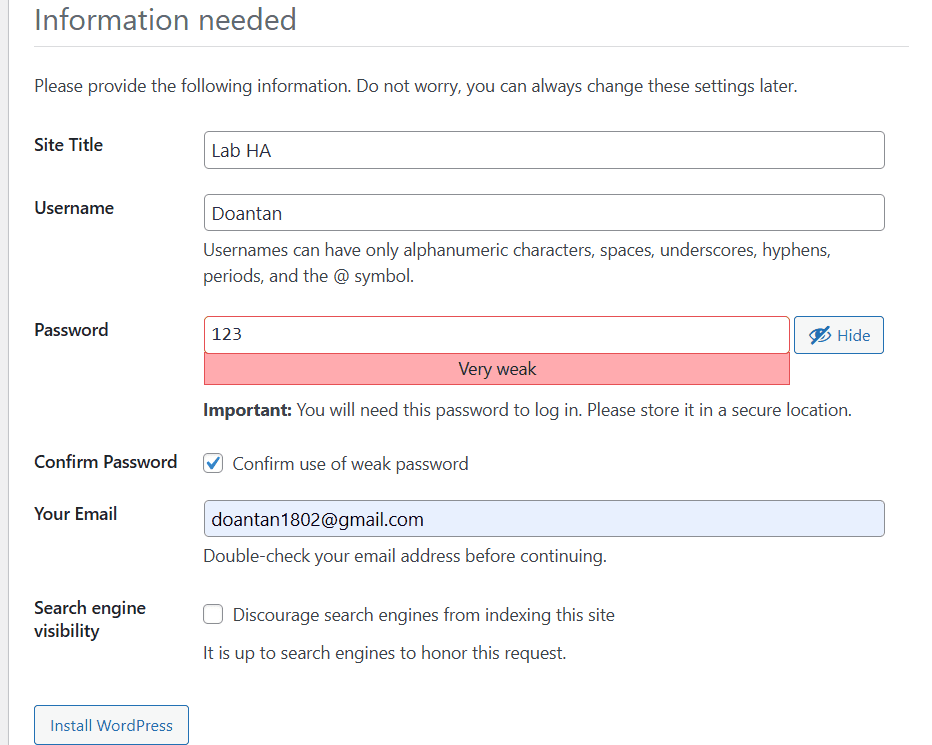Click the Your Email field with the Gmail address

(543, 519)
